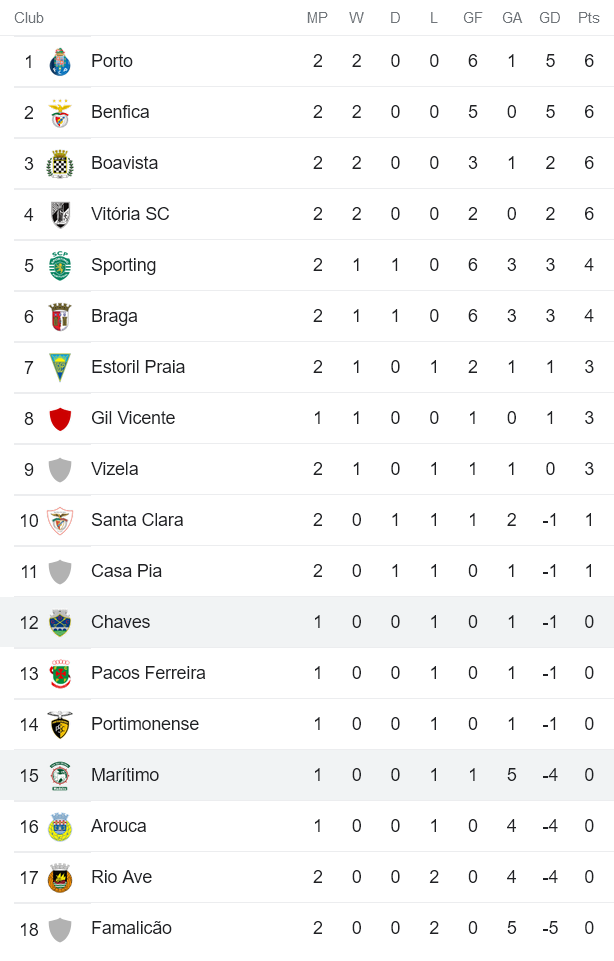The height and width of the screenshot is (961, 614).
Task: Click the Benfica club crest icon
Action: (x=60, y=112)
